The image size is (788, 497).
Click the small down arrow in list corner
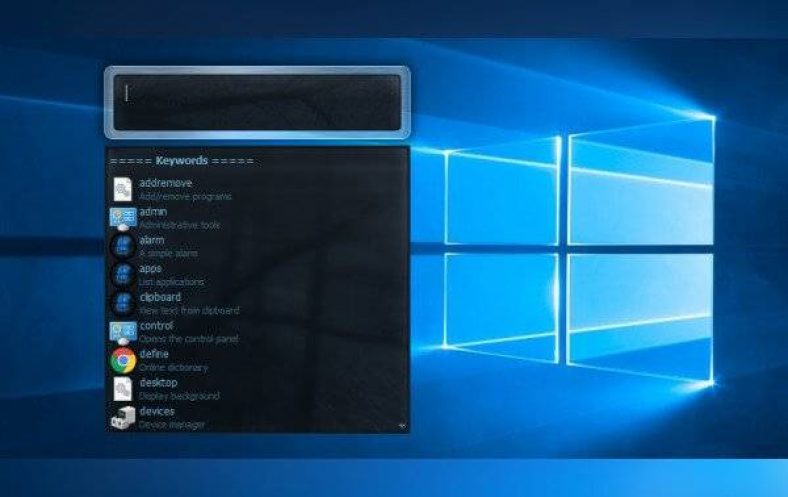click(x=402, y=426)
